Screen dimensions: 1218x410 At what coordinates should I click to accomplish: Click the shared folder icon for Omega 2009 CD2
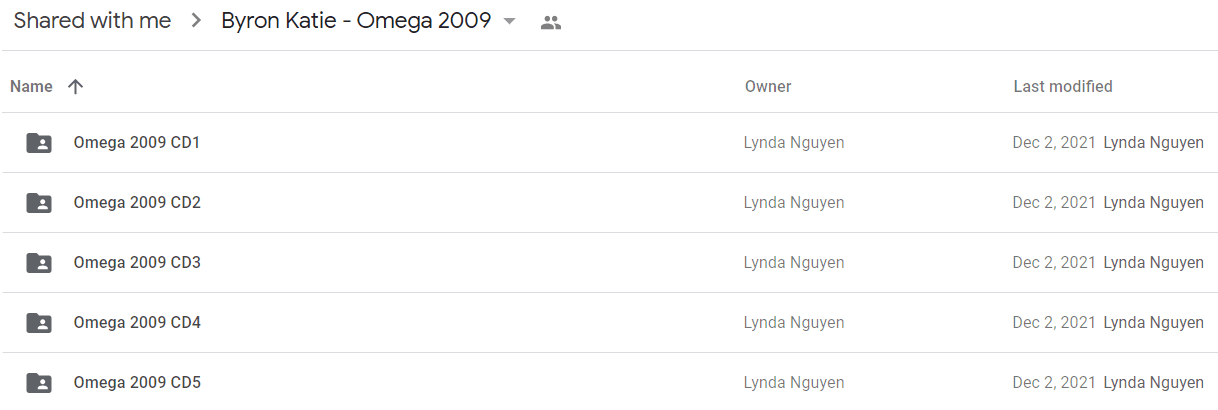click(x=39, y=203)
